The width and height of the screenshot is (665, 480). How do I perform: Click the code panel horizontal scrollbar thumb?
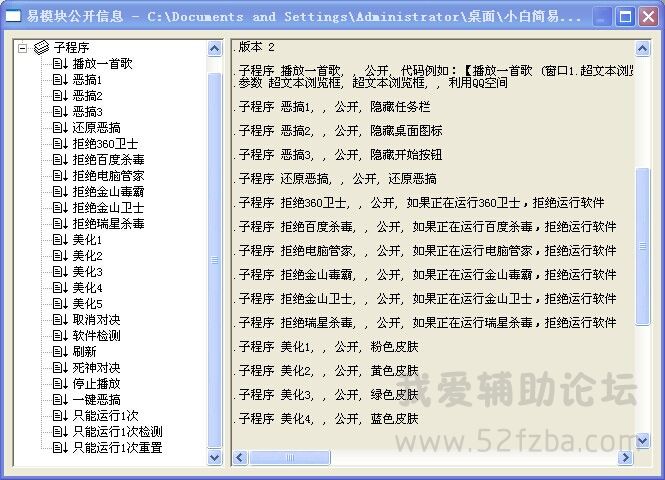tap(290, 458)
